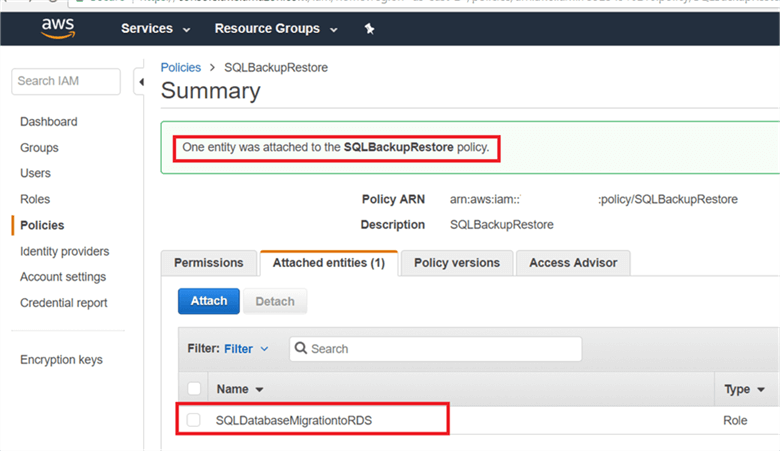
Task: Click the blue Attach button
Action: (x=209, y=301)
